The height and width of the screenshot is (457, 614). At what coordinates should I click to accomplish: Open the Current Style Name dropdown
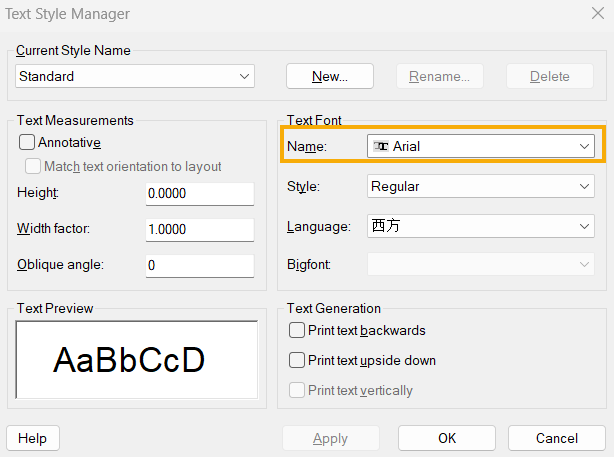pyautogui.click(x=135, y=76)
